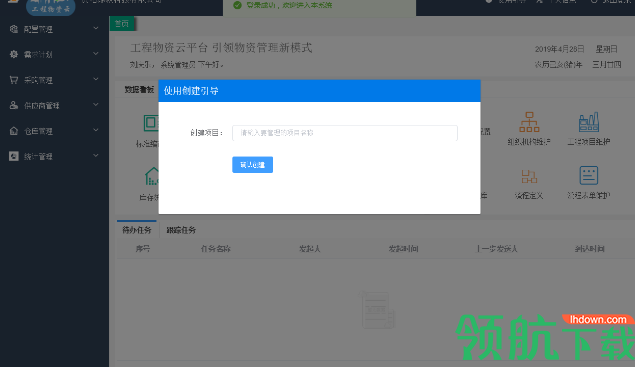The width and height of the screenshot is (635, 367).
Task: Click the 上一步发送人 column header
Action: pyautogui.click(x=497, y=248)
